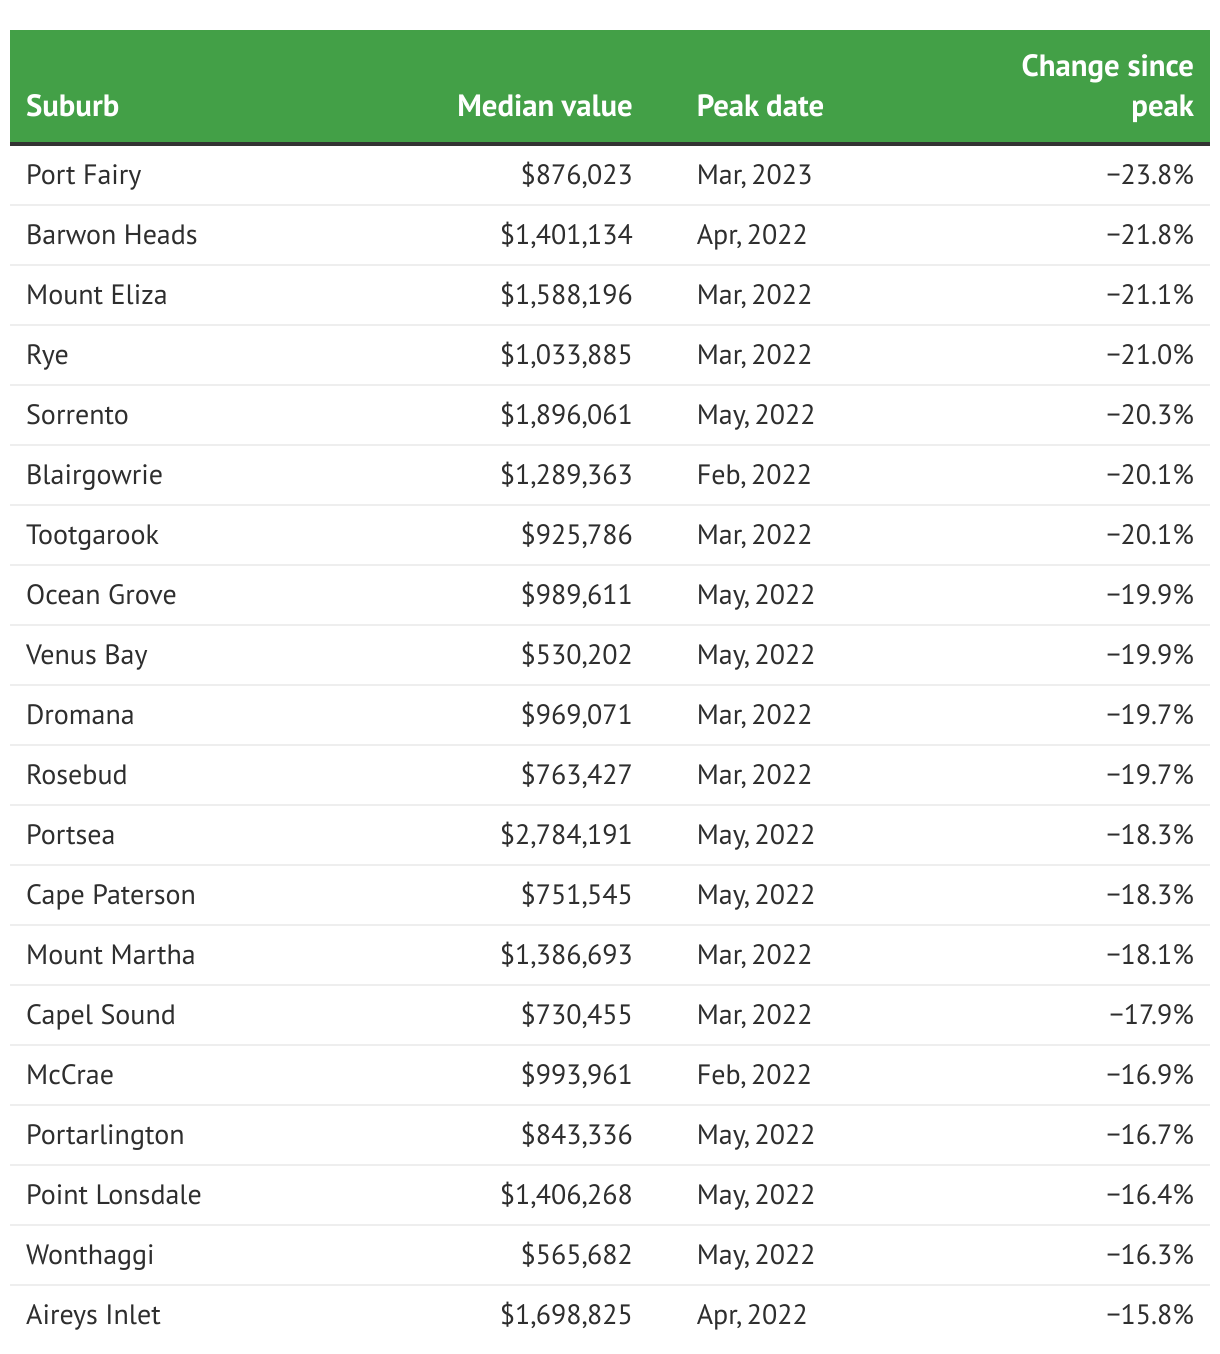Click the Rye suburb row name
1220x1354 pixels.
(x=47, y=355)
